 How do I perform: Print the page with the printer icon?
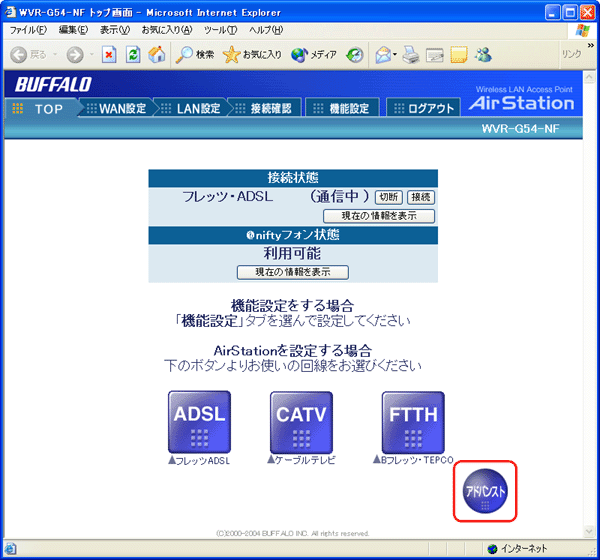coord(411,55)
